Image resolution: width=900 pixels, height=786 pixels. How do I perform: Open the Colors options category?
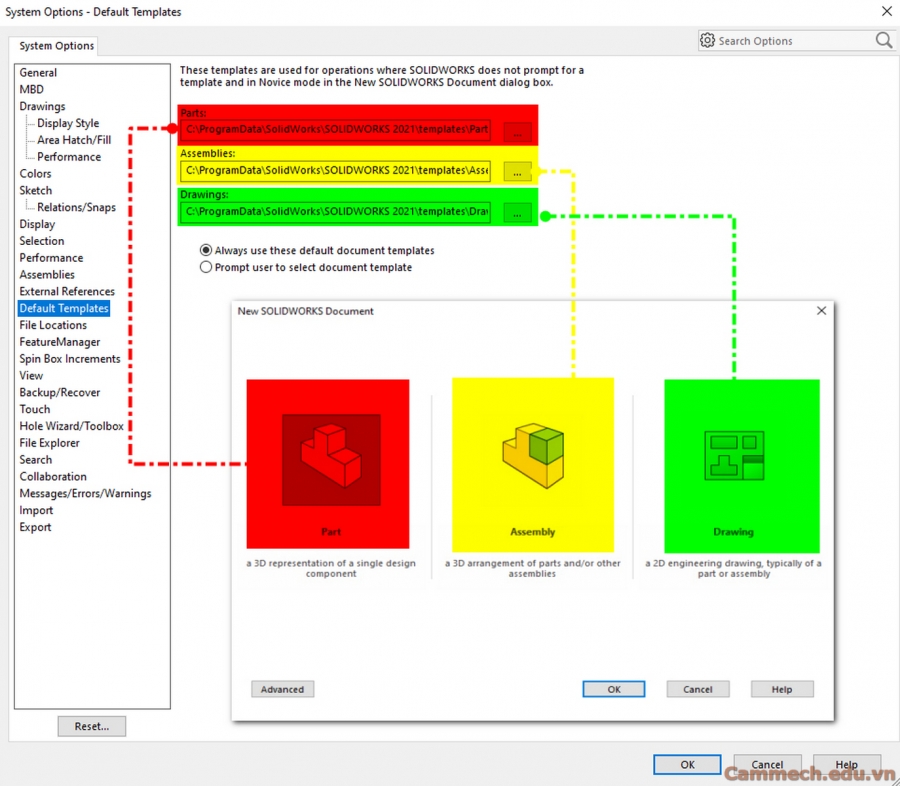(35, 173)
